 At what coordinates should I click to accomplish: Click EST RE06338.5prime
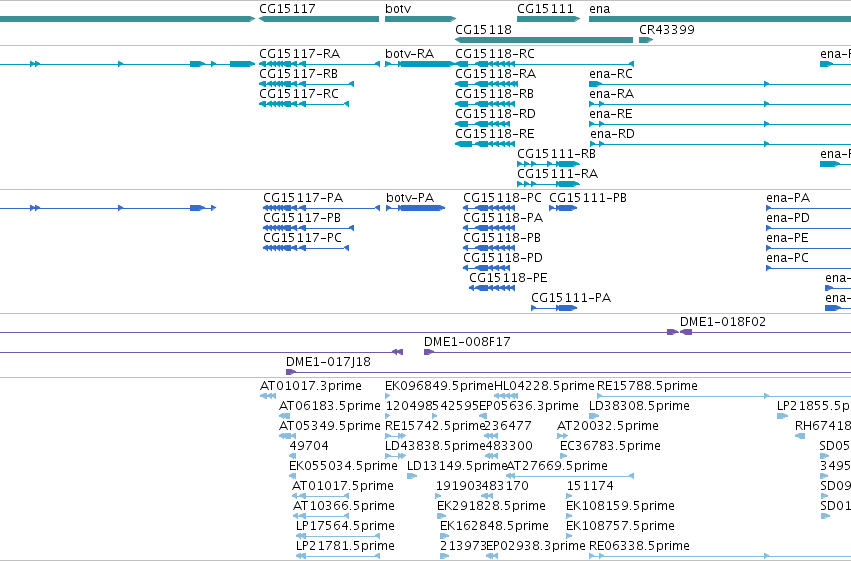point(720,557)
